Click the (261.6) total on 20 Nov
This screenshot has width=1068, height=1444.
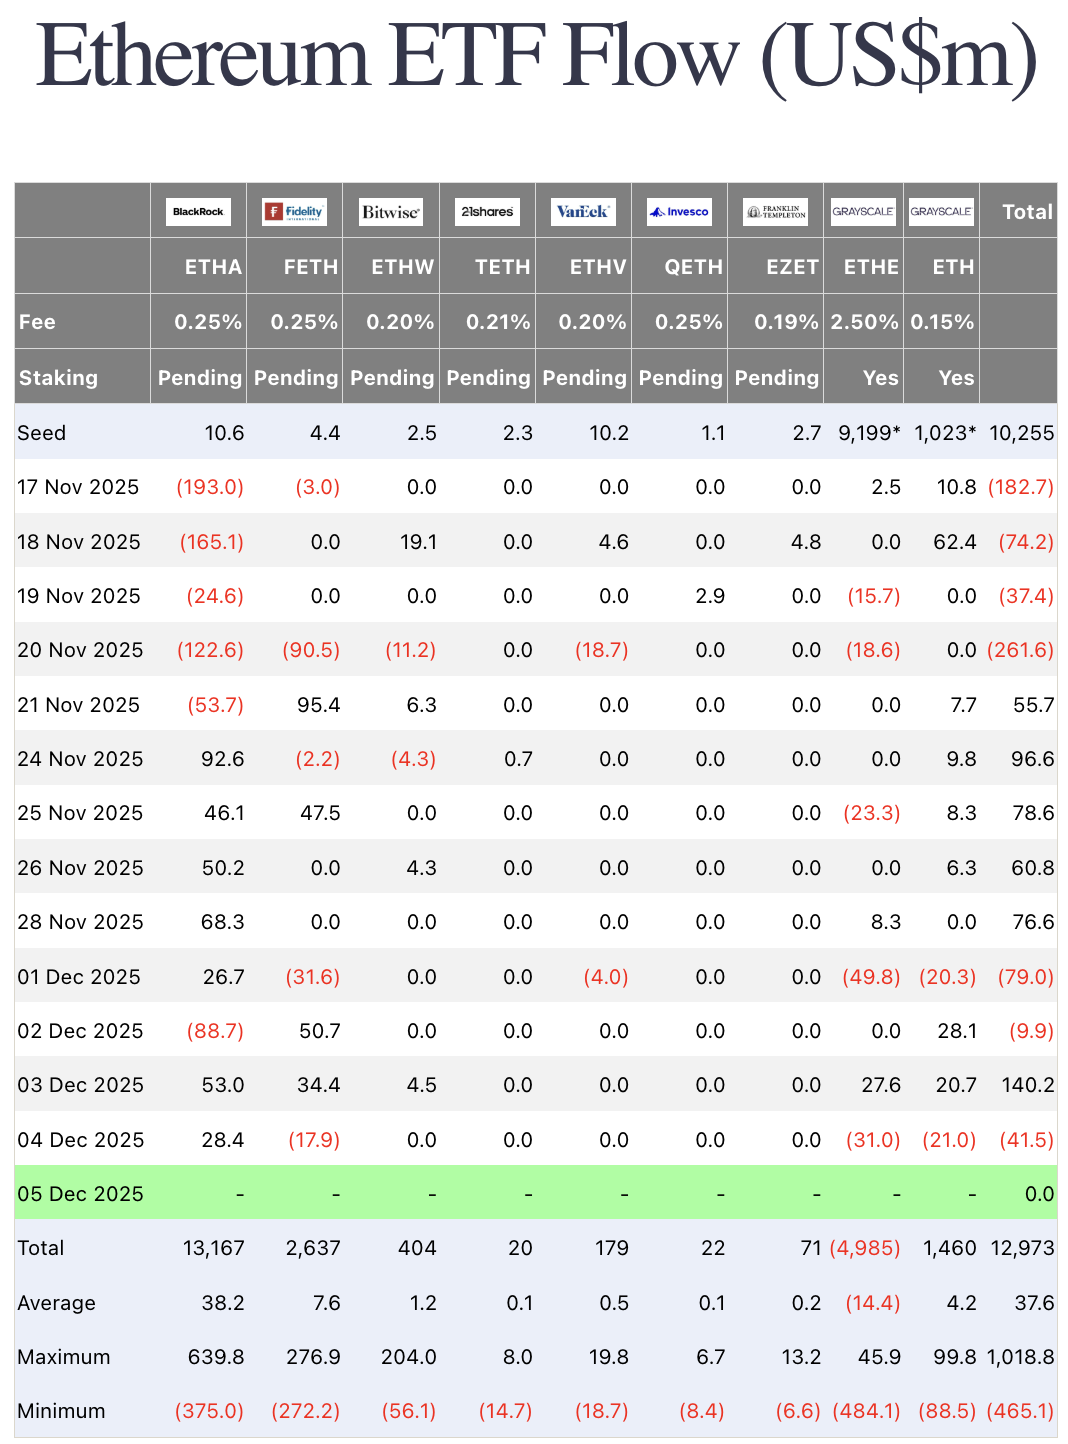tap(1021, 650)
